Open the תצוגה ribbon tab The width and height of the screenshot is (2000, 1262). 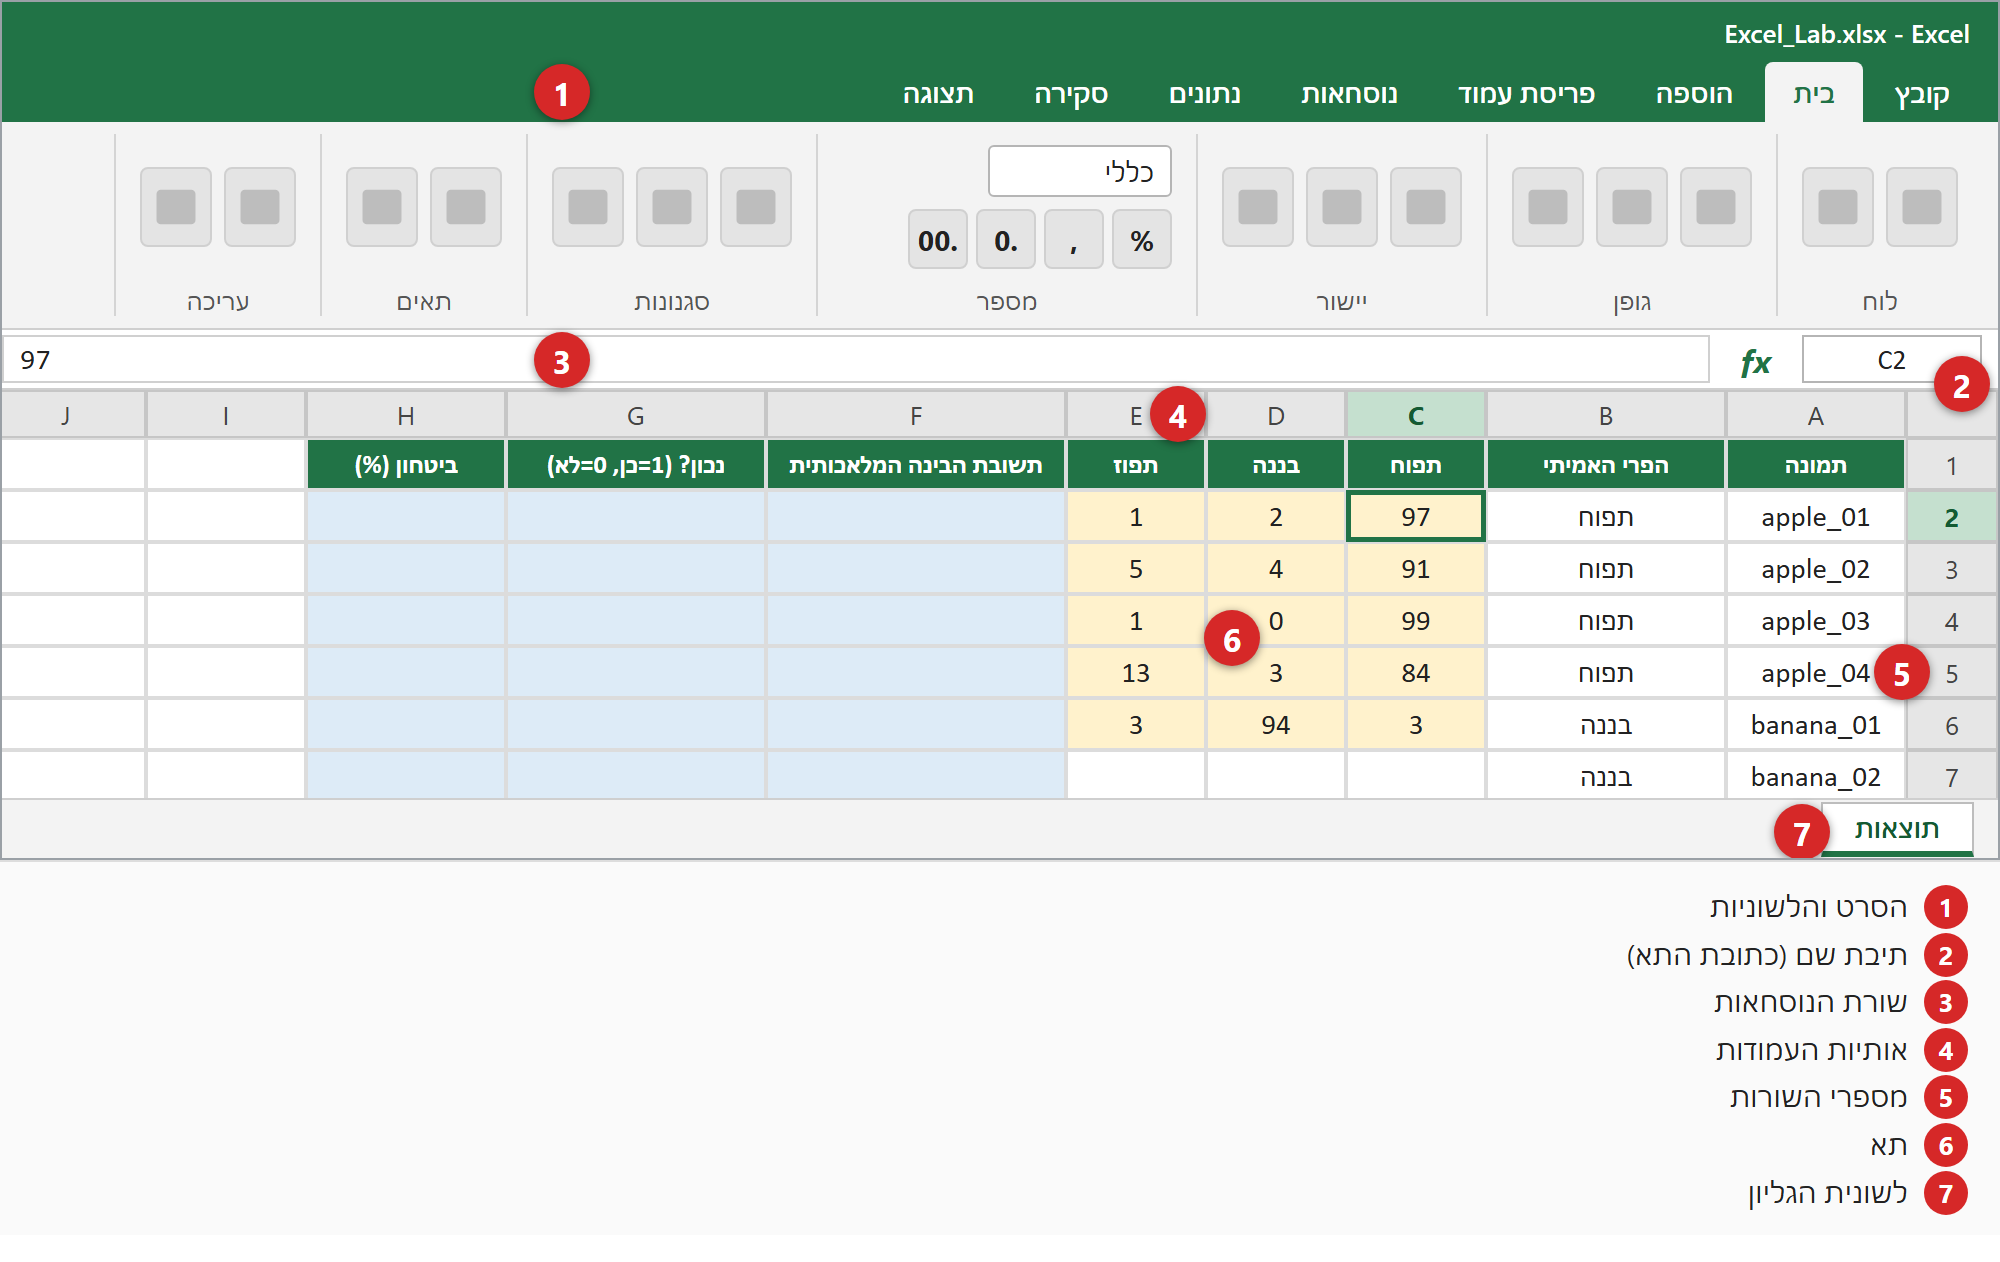click(938, 94)
